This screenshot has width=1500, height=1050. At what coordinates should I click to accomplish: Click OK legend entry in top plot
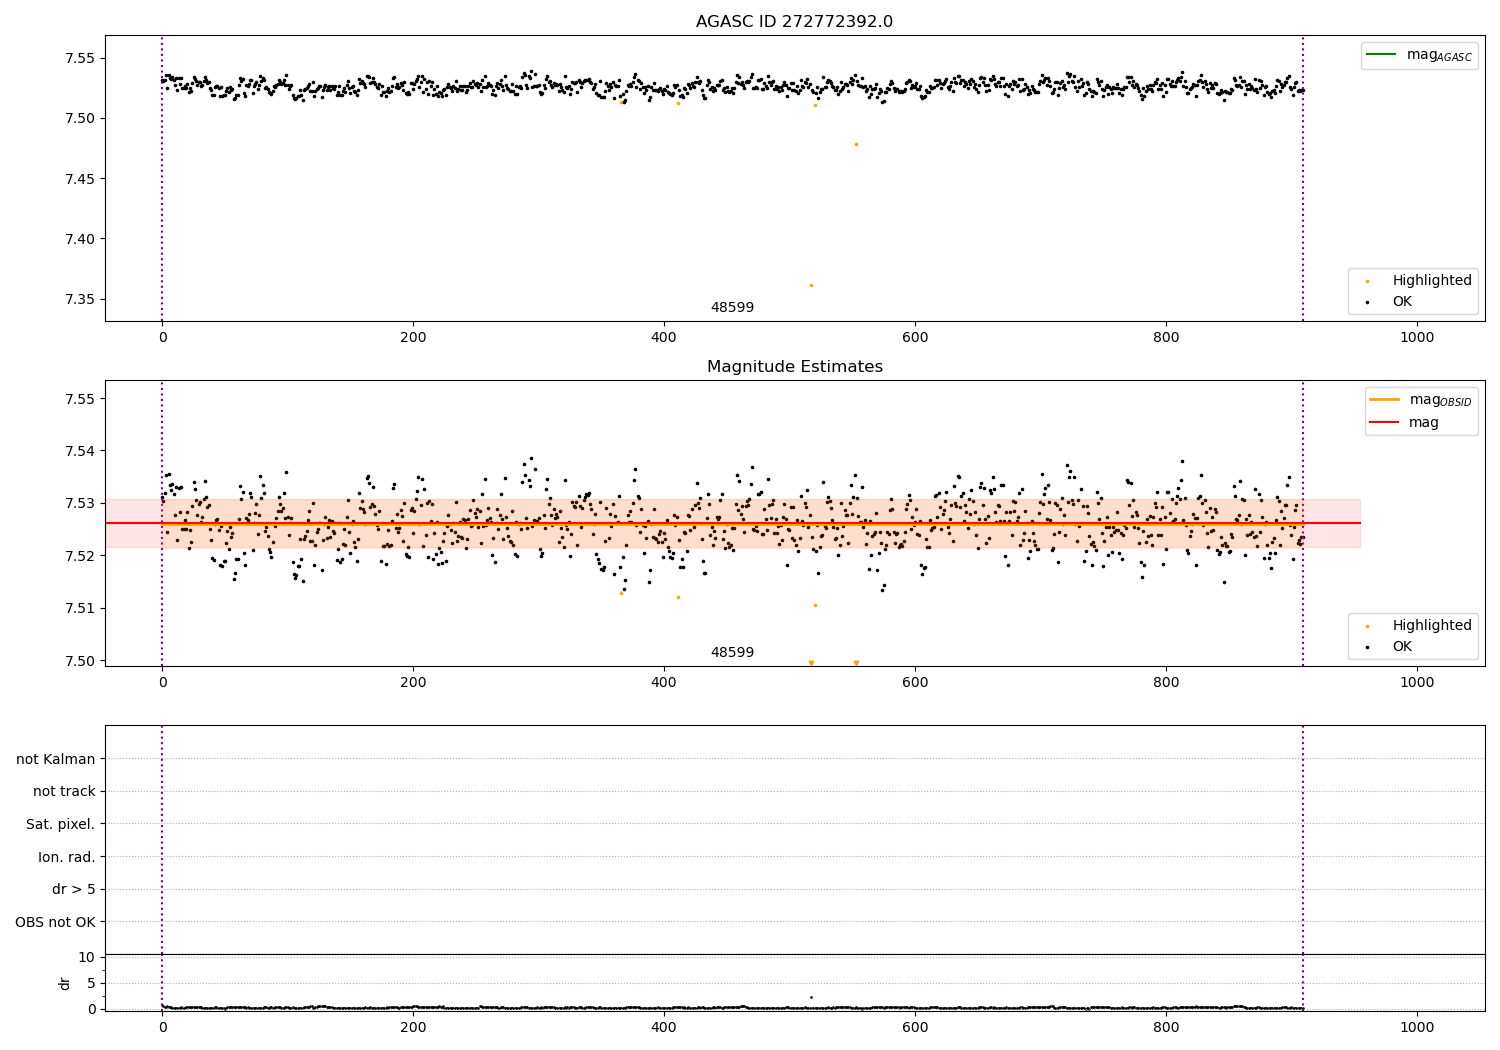[x=1389, y=302]
